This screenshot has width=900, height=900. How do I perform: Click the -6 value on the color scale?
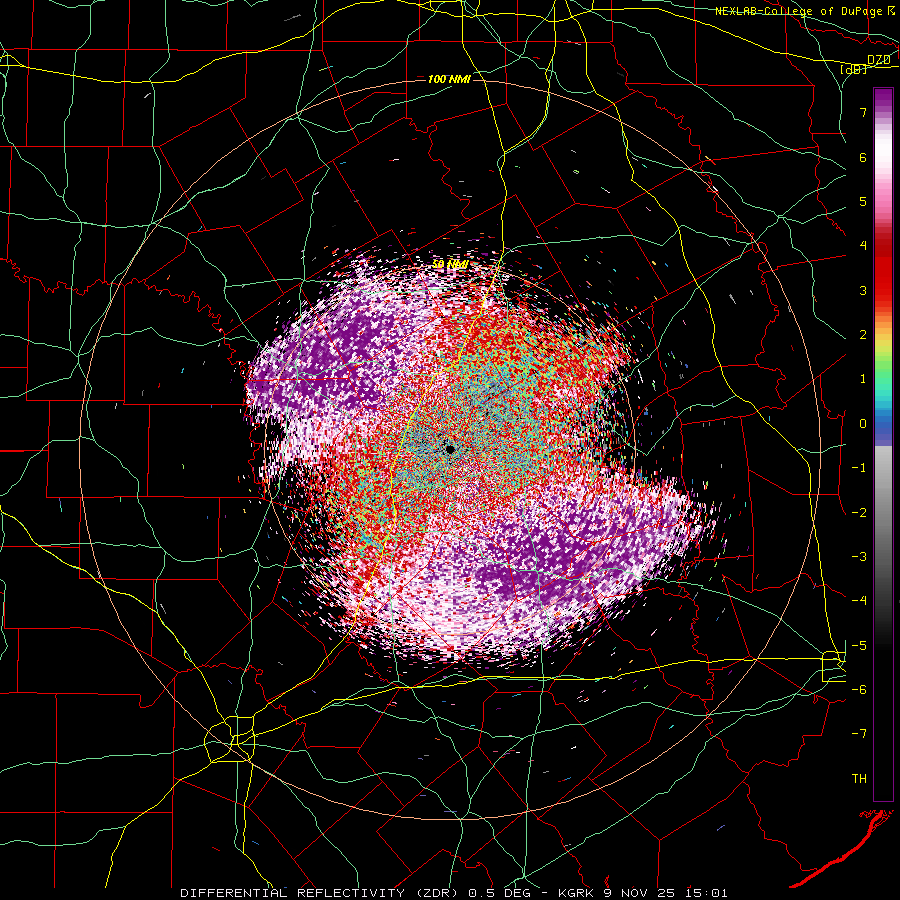859,690
